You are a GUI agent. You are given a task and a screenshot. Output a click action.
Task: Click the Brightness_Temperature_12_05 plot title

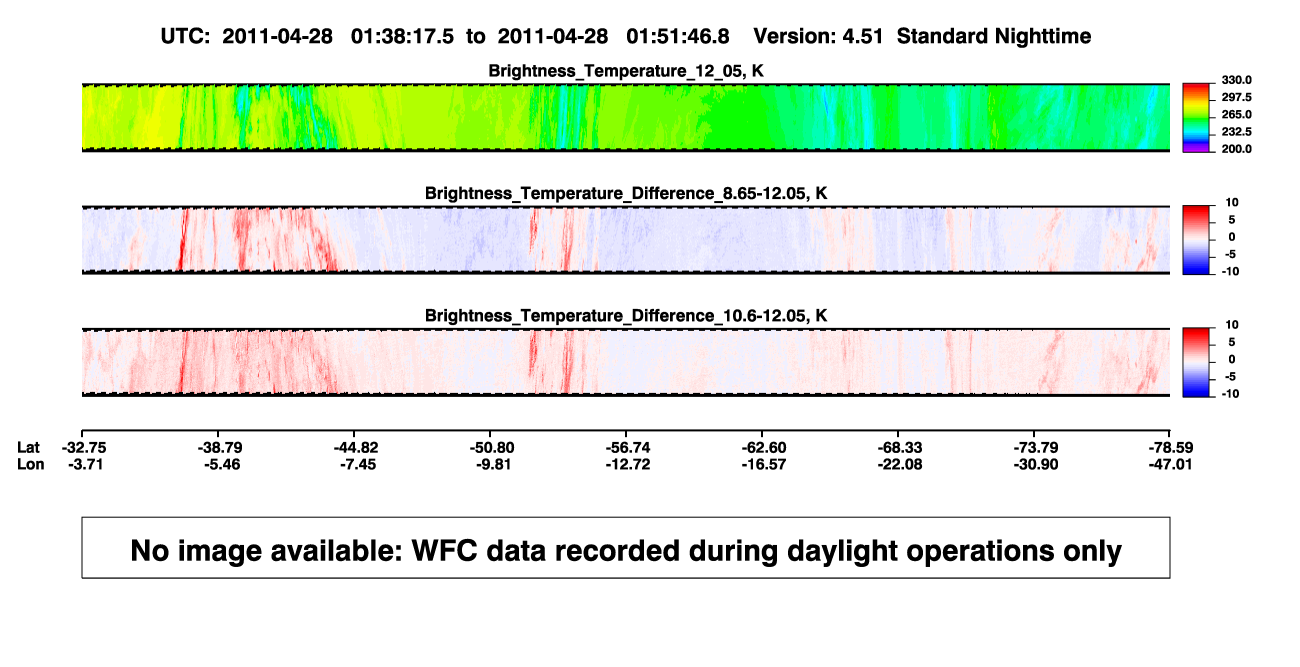pyautogui.click(x=626, y=71)
